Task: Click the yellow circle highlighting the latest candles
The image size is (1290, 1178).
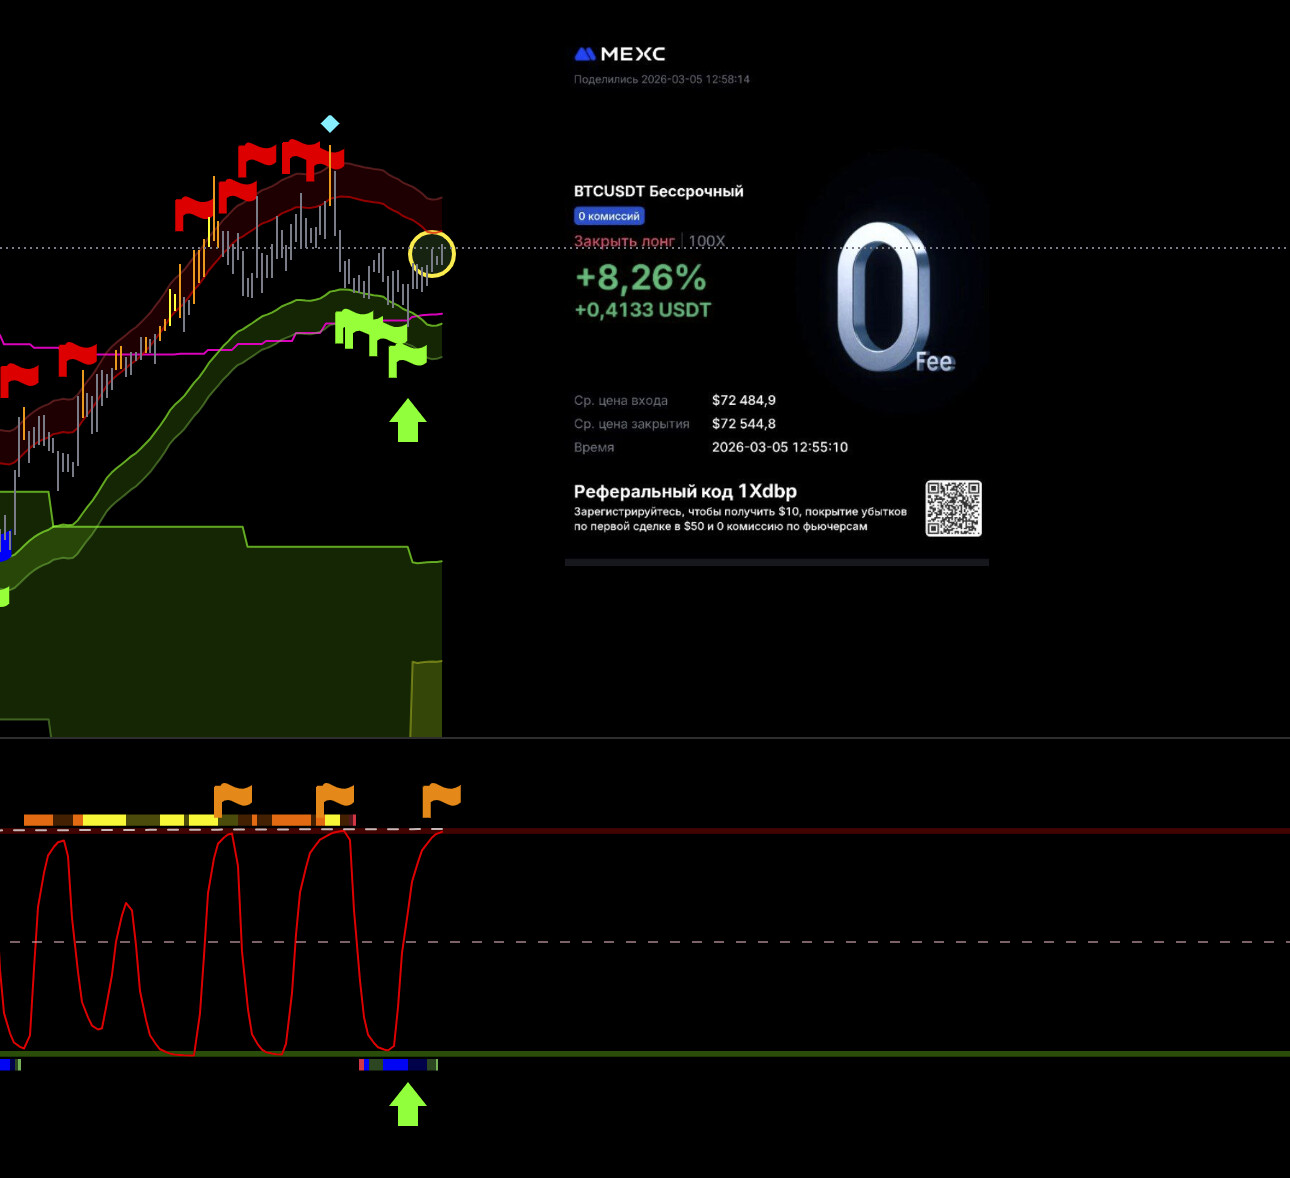Action: pyautogui.click(x=432, y=254)
